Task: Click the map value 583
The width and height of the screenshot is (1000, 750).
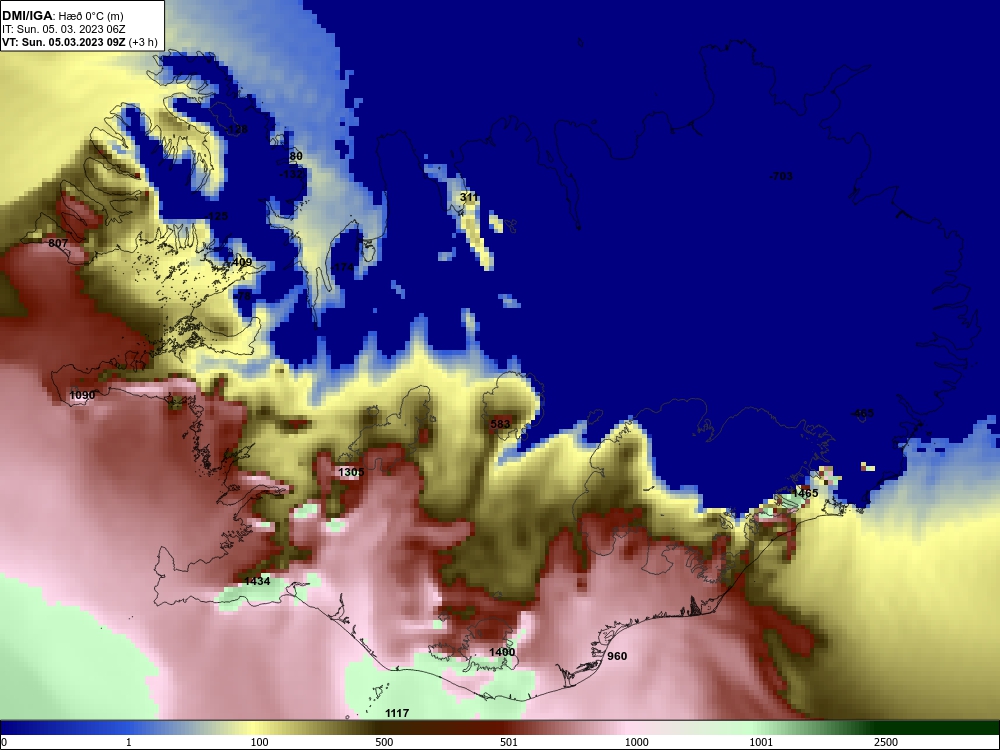Action: tap(501, 424)
